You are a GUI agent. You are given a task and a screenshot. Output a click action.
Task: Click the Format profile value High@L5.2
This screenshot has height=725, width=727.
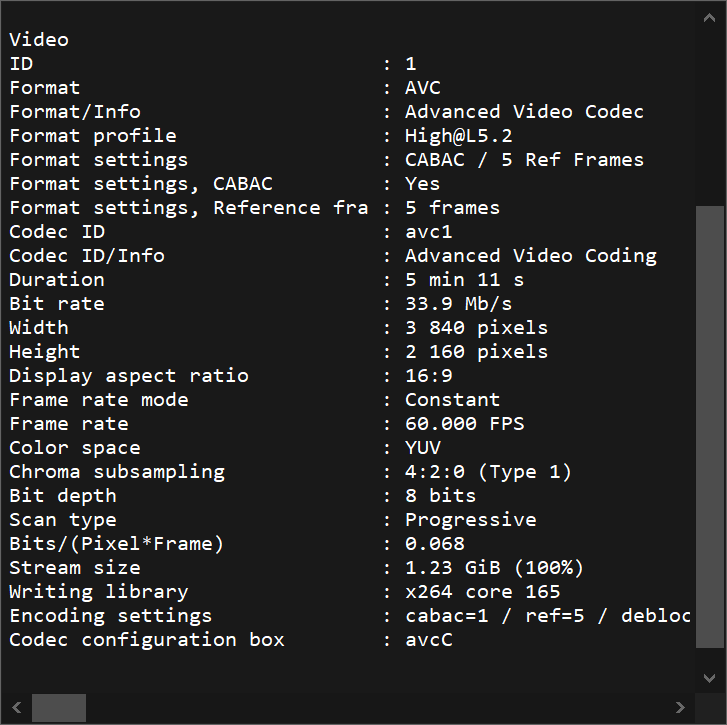pos(458,136)
